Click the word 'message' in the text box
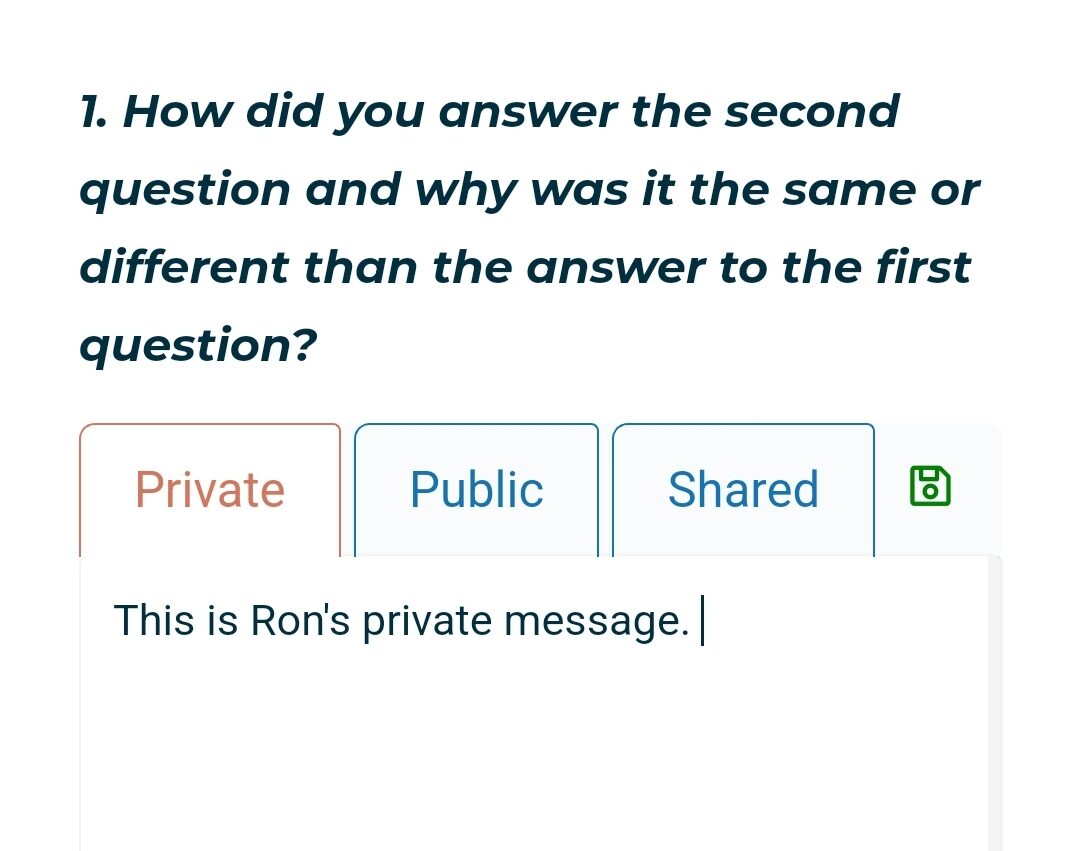The image size is (1079, 851). tap(592, 621)
